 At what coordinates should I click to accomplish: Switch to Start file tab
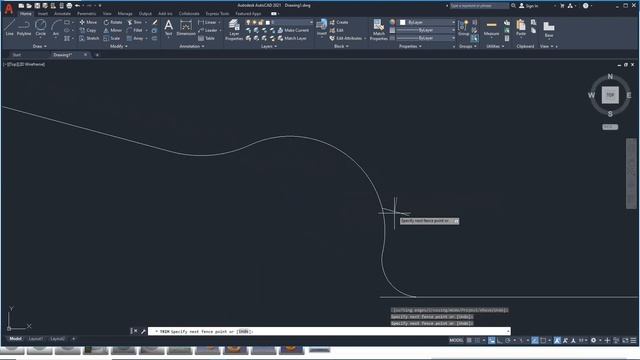point(17,55)
